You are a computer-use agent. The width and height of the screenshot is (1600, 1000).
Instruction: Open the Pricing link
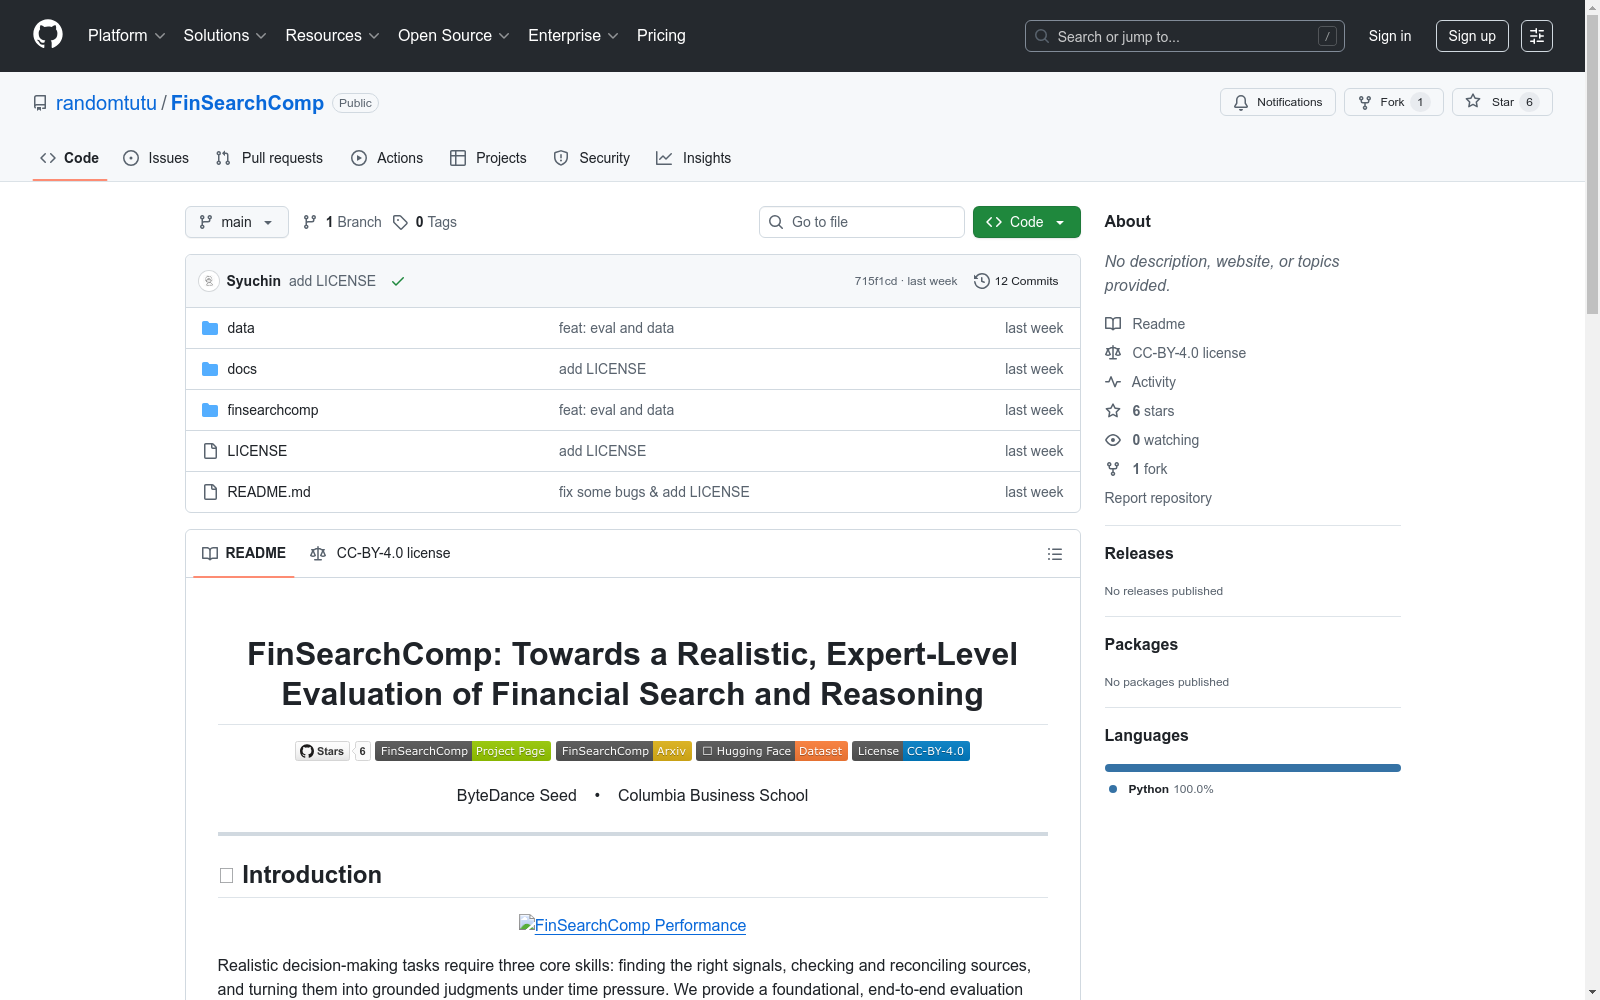coord(661,36)
